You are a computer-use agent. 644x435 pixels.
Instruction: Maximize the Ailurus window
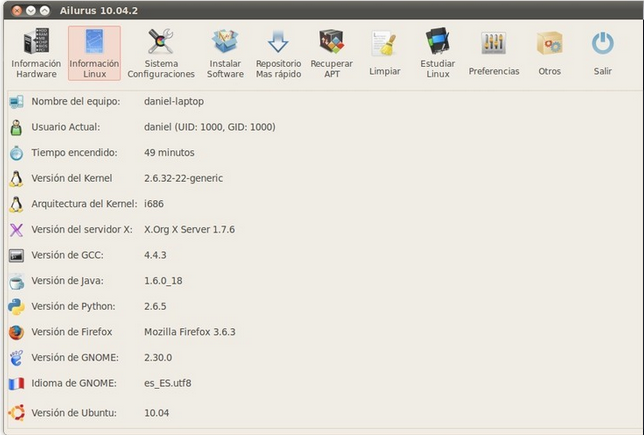45,10
